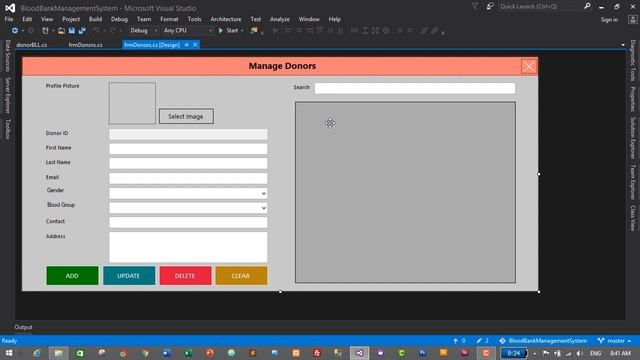Expand the Blood Group combo box
Screen dimensions: 640x360
[264, 208]
